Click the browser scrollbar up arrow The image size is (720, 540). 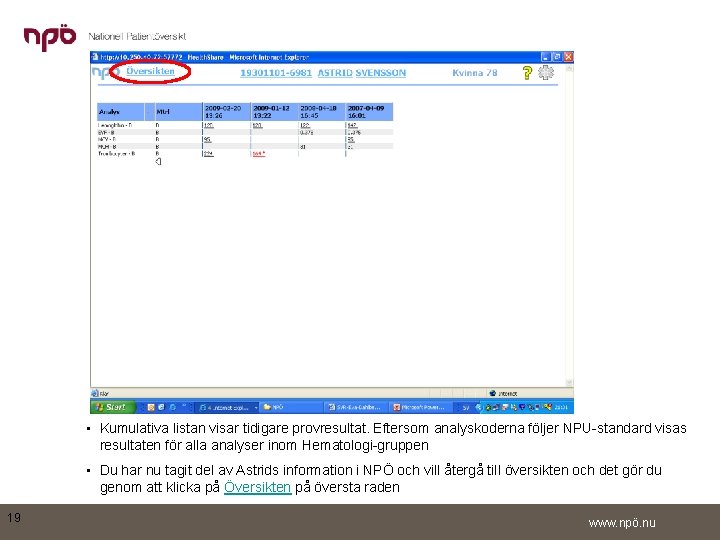(569, 68)
